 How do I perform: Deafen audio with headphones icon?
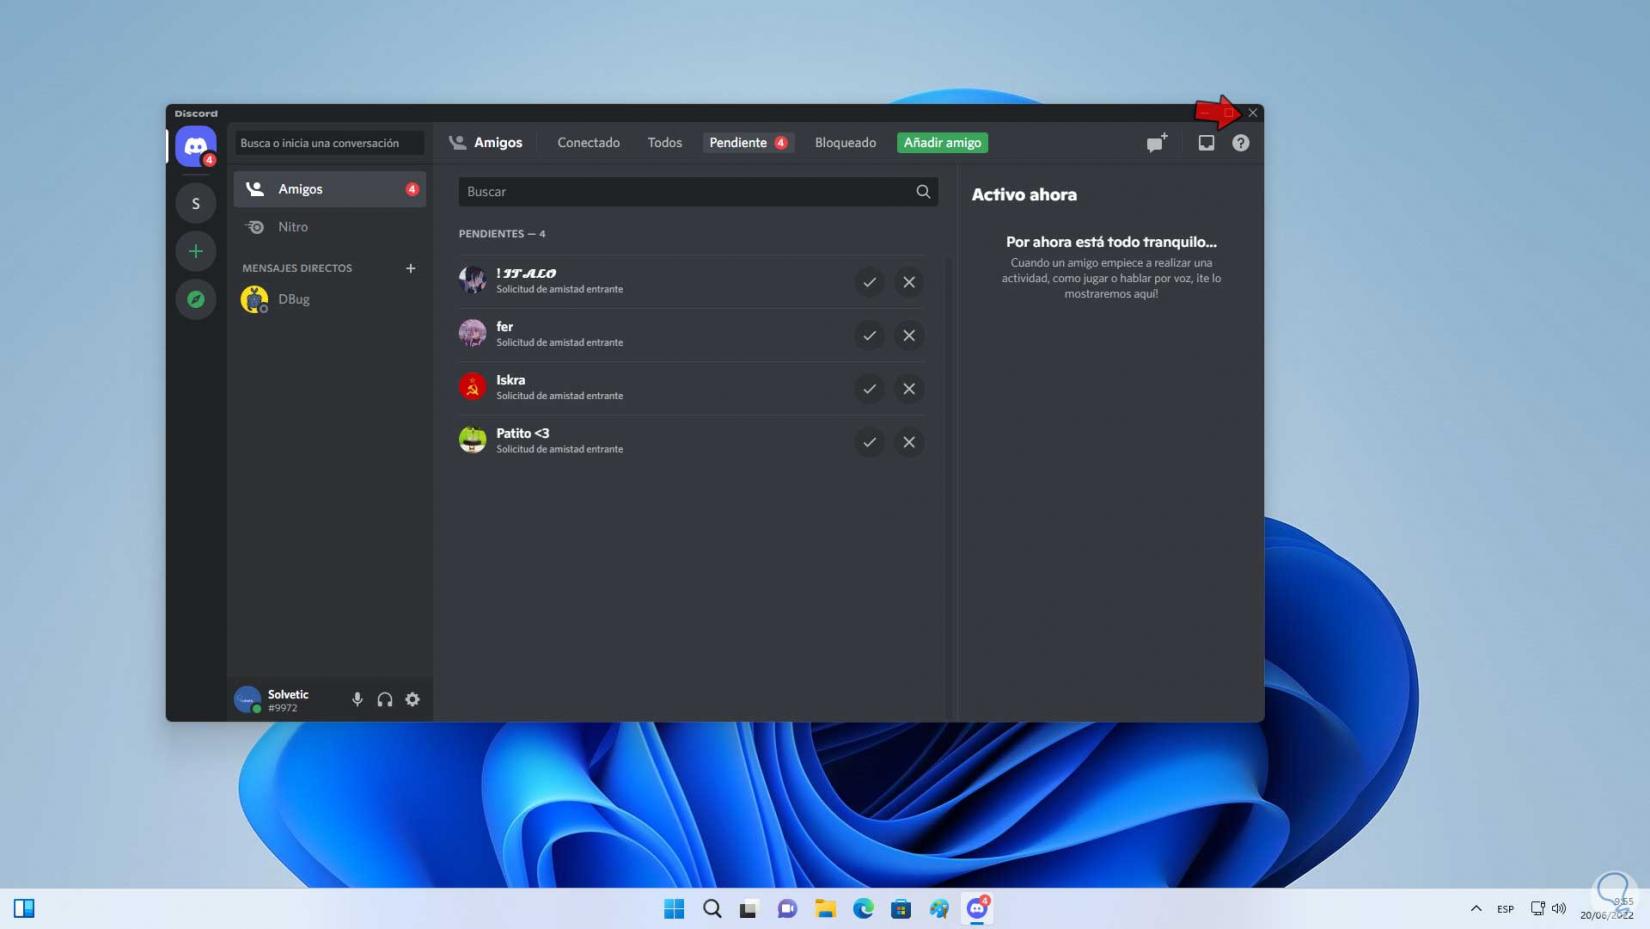(x=385, y=700)
